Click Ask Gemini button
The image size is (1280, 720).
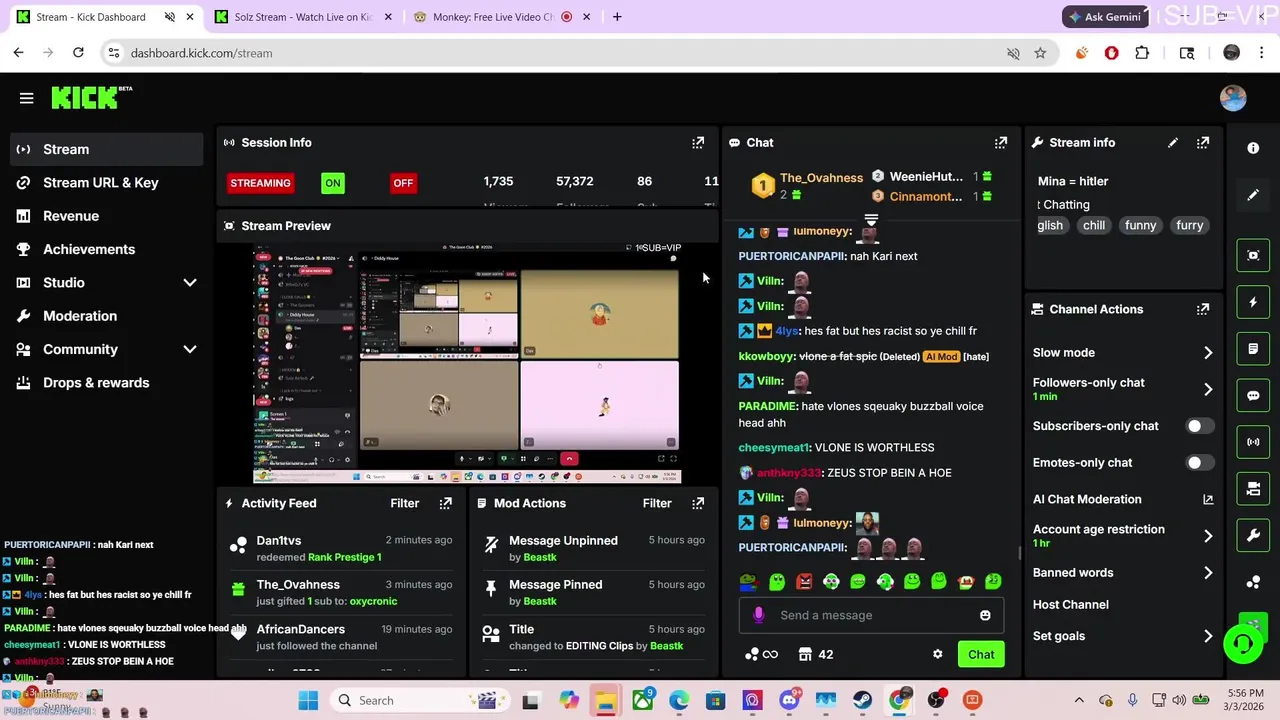(x=1105, y=17)
